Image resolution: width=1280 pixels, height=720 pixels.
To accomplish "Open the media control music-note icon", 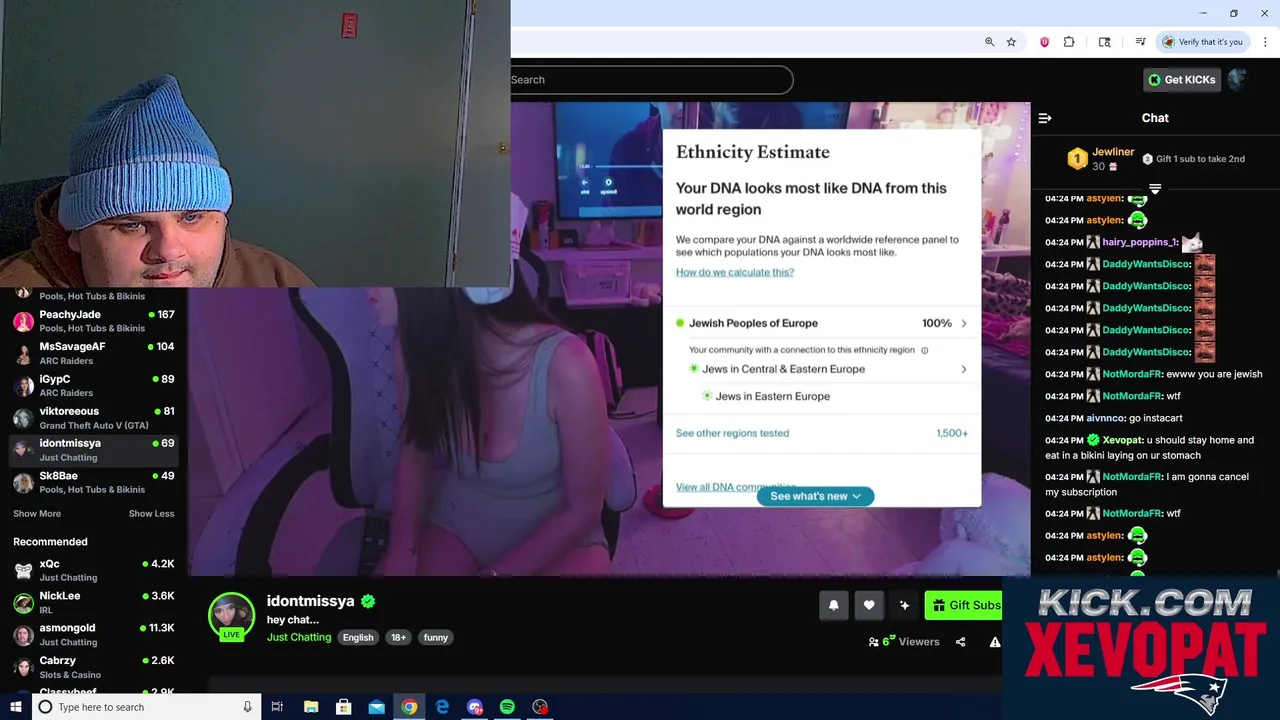I will (x=1140, y=42).
